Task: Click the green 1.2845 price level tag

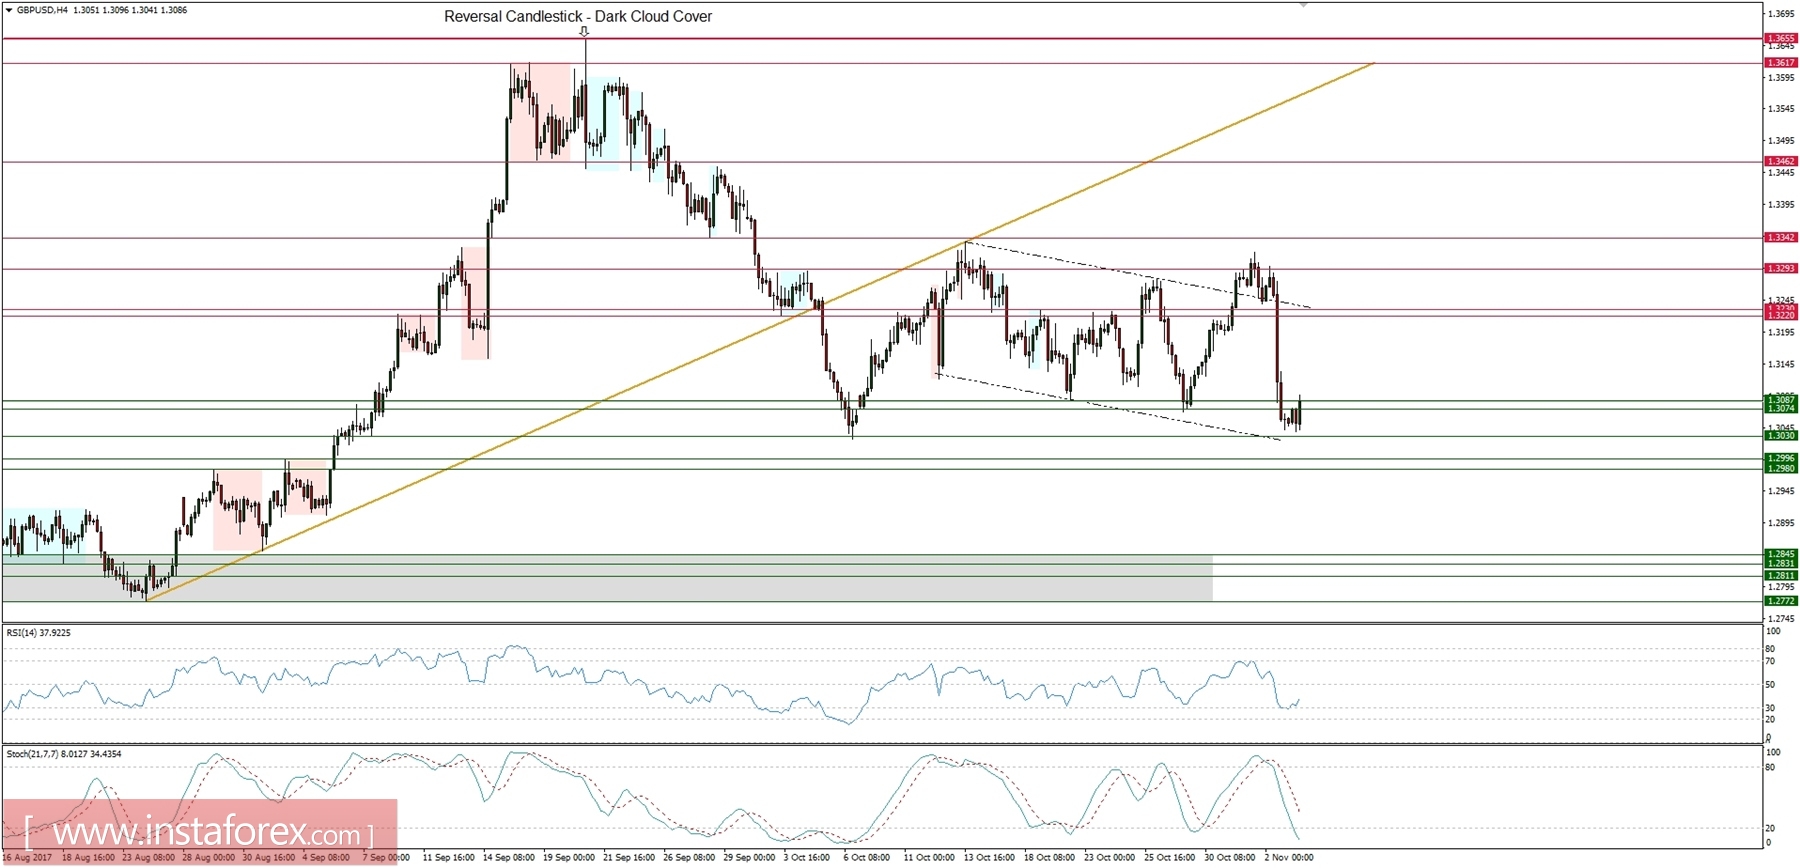Action: [1781, 553]
